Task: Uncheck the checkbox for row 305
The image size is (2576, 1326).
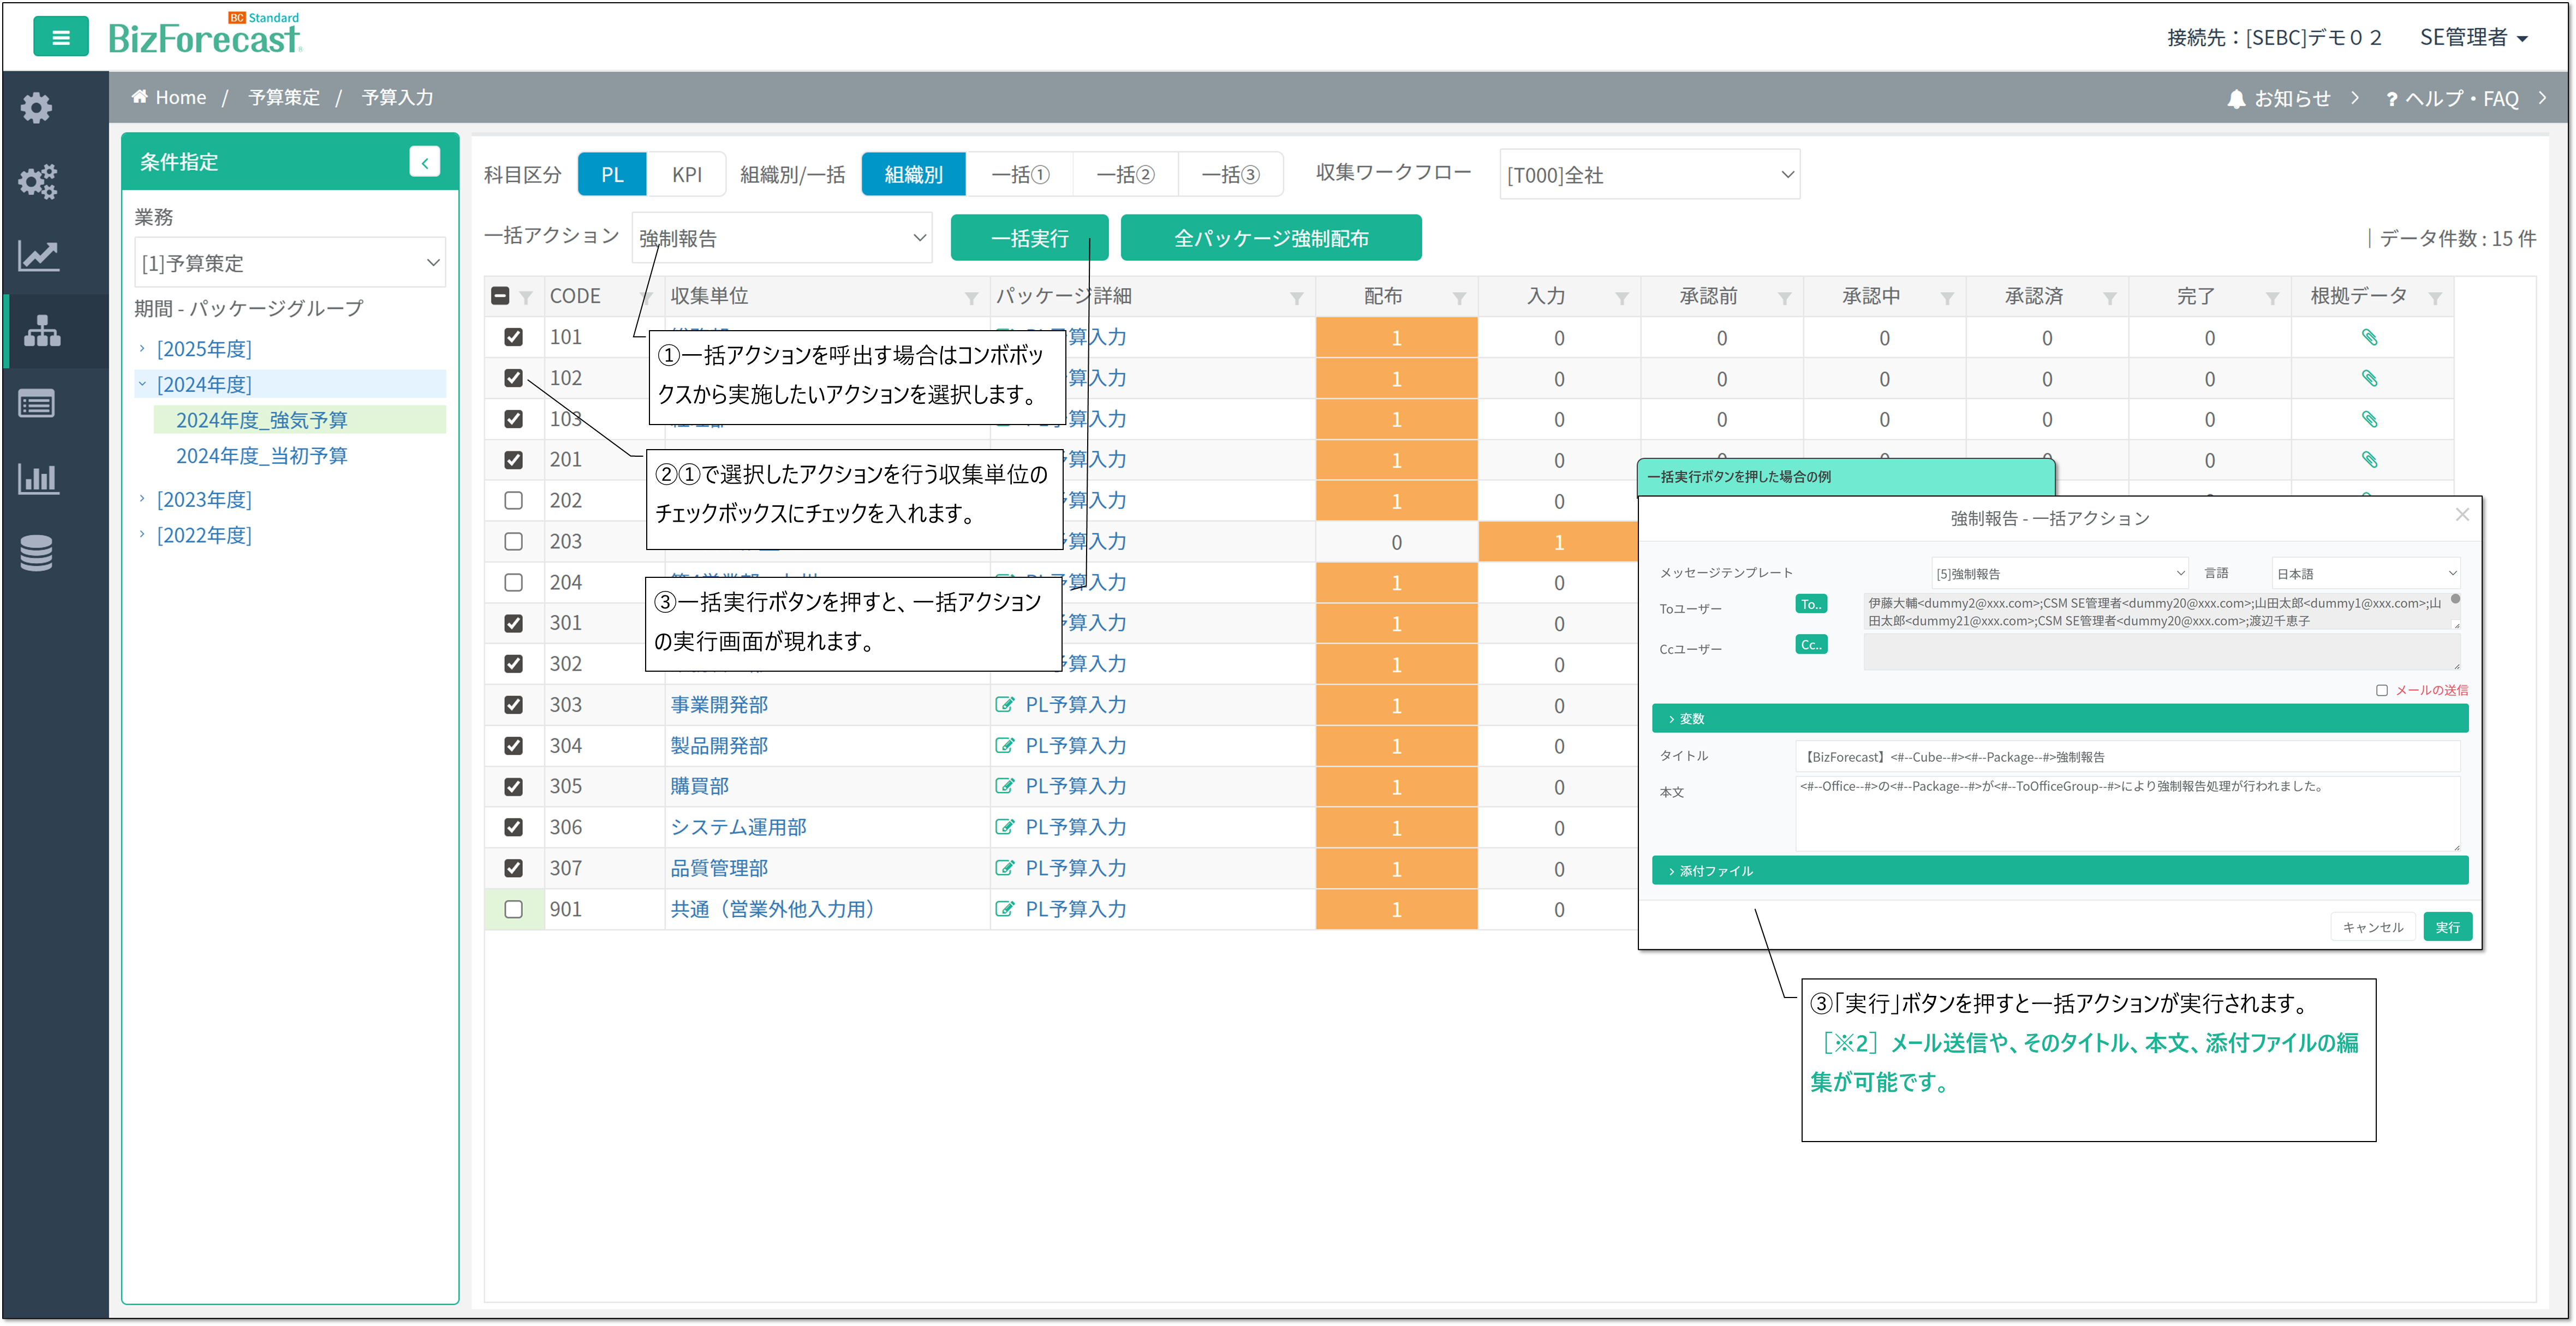Action: (x=513, y=787)
